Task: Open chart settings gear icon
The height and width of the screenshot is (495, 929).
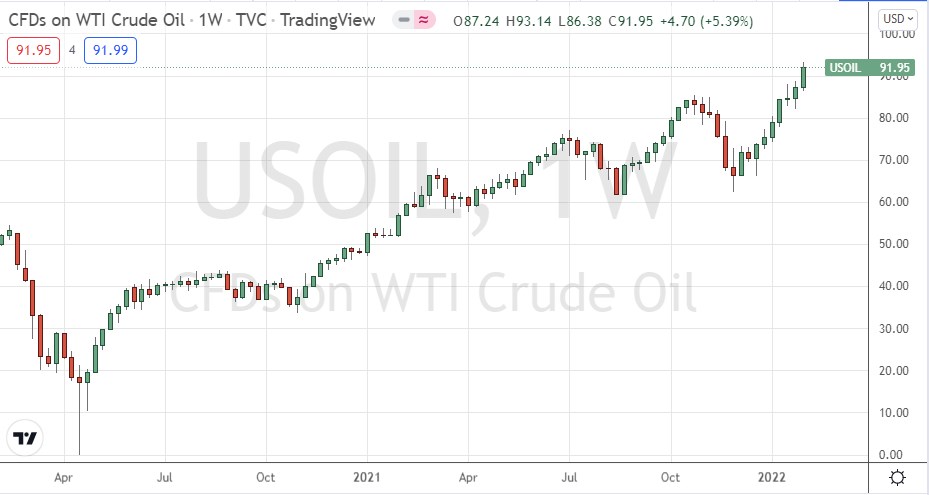Action: (x=898, y=477)
